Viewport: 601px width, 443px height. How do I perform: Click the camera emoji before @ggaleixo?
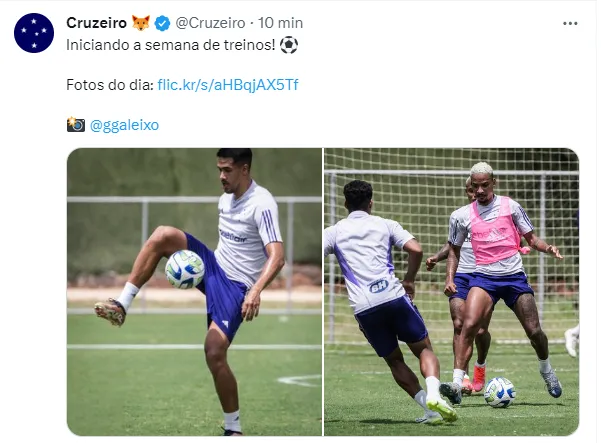[76, 125]
